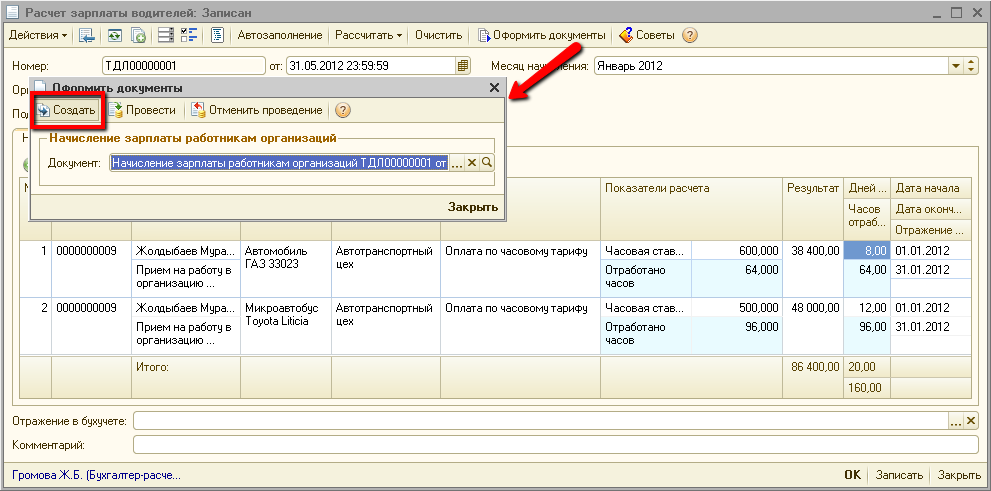Click the Создать button in the dialog

click(68, 110)
